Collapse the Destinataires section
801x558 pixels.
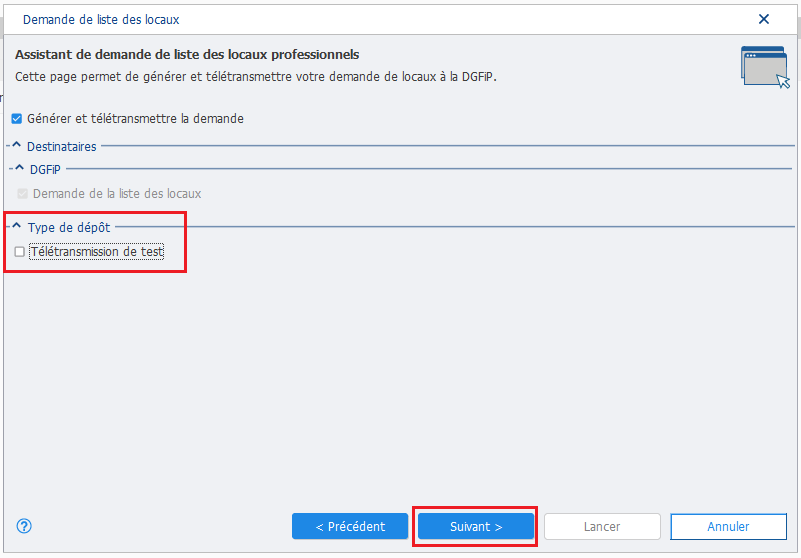point(16,146)
